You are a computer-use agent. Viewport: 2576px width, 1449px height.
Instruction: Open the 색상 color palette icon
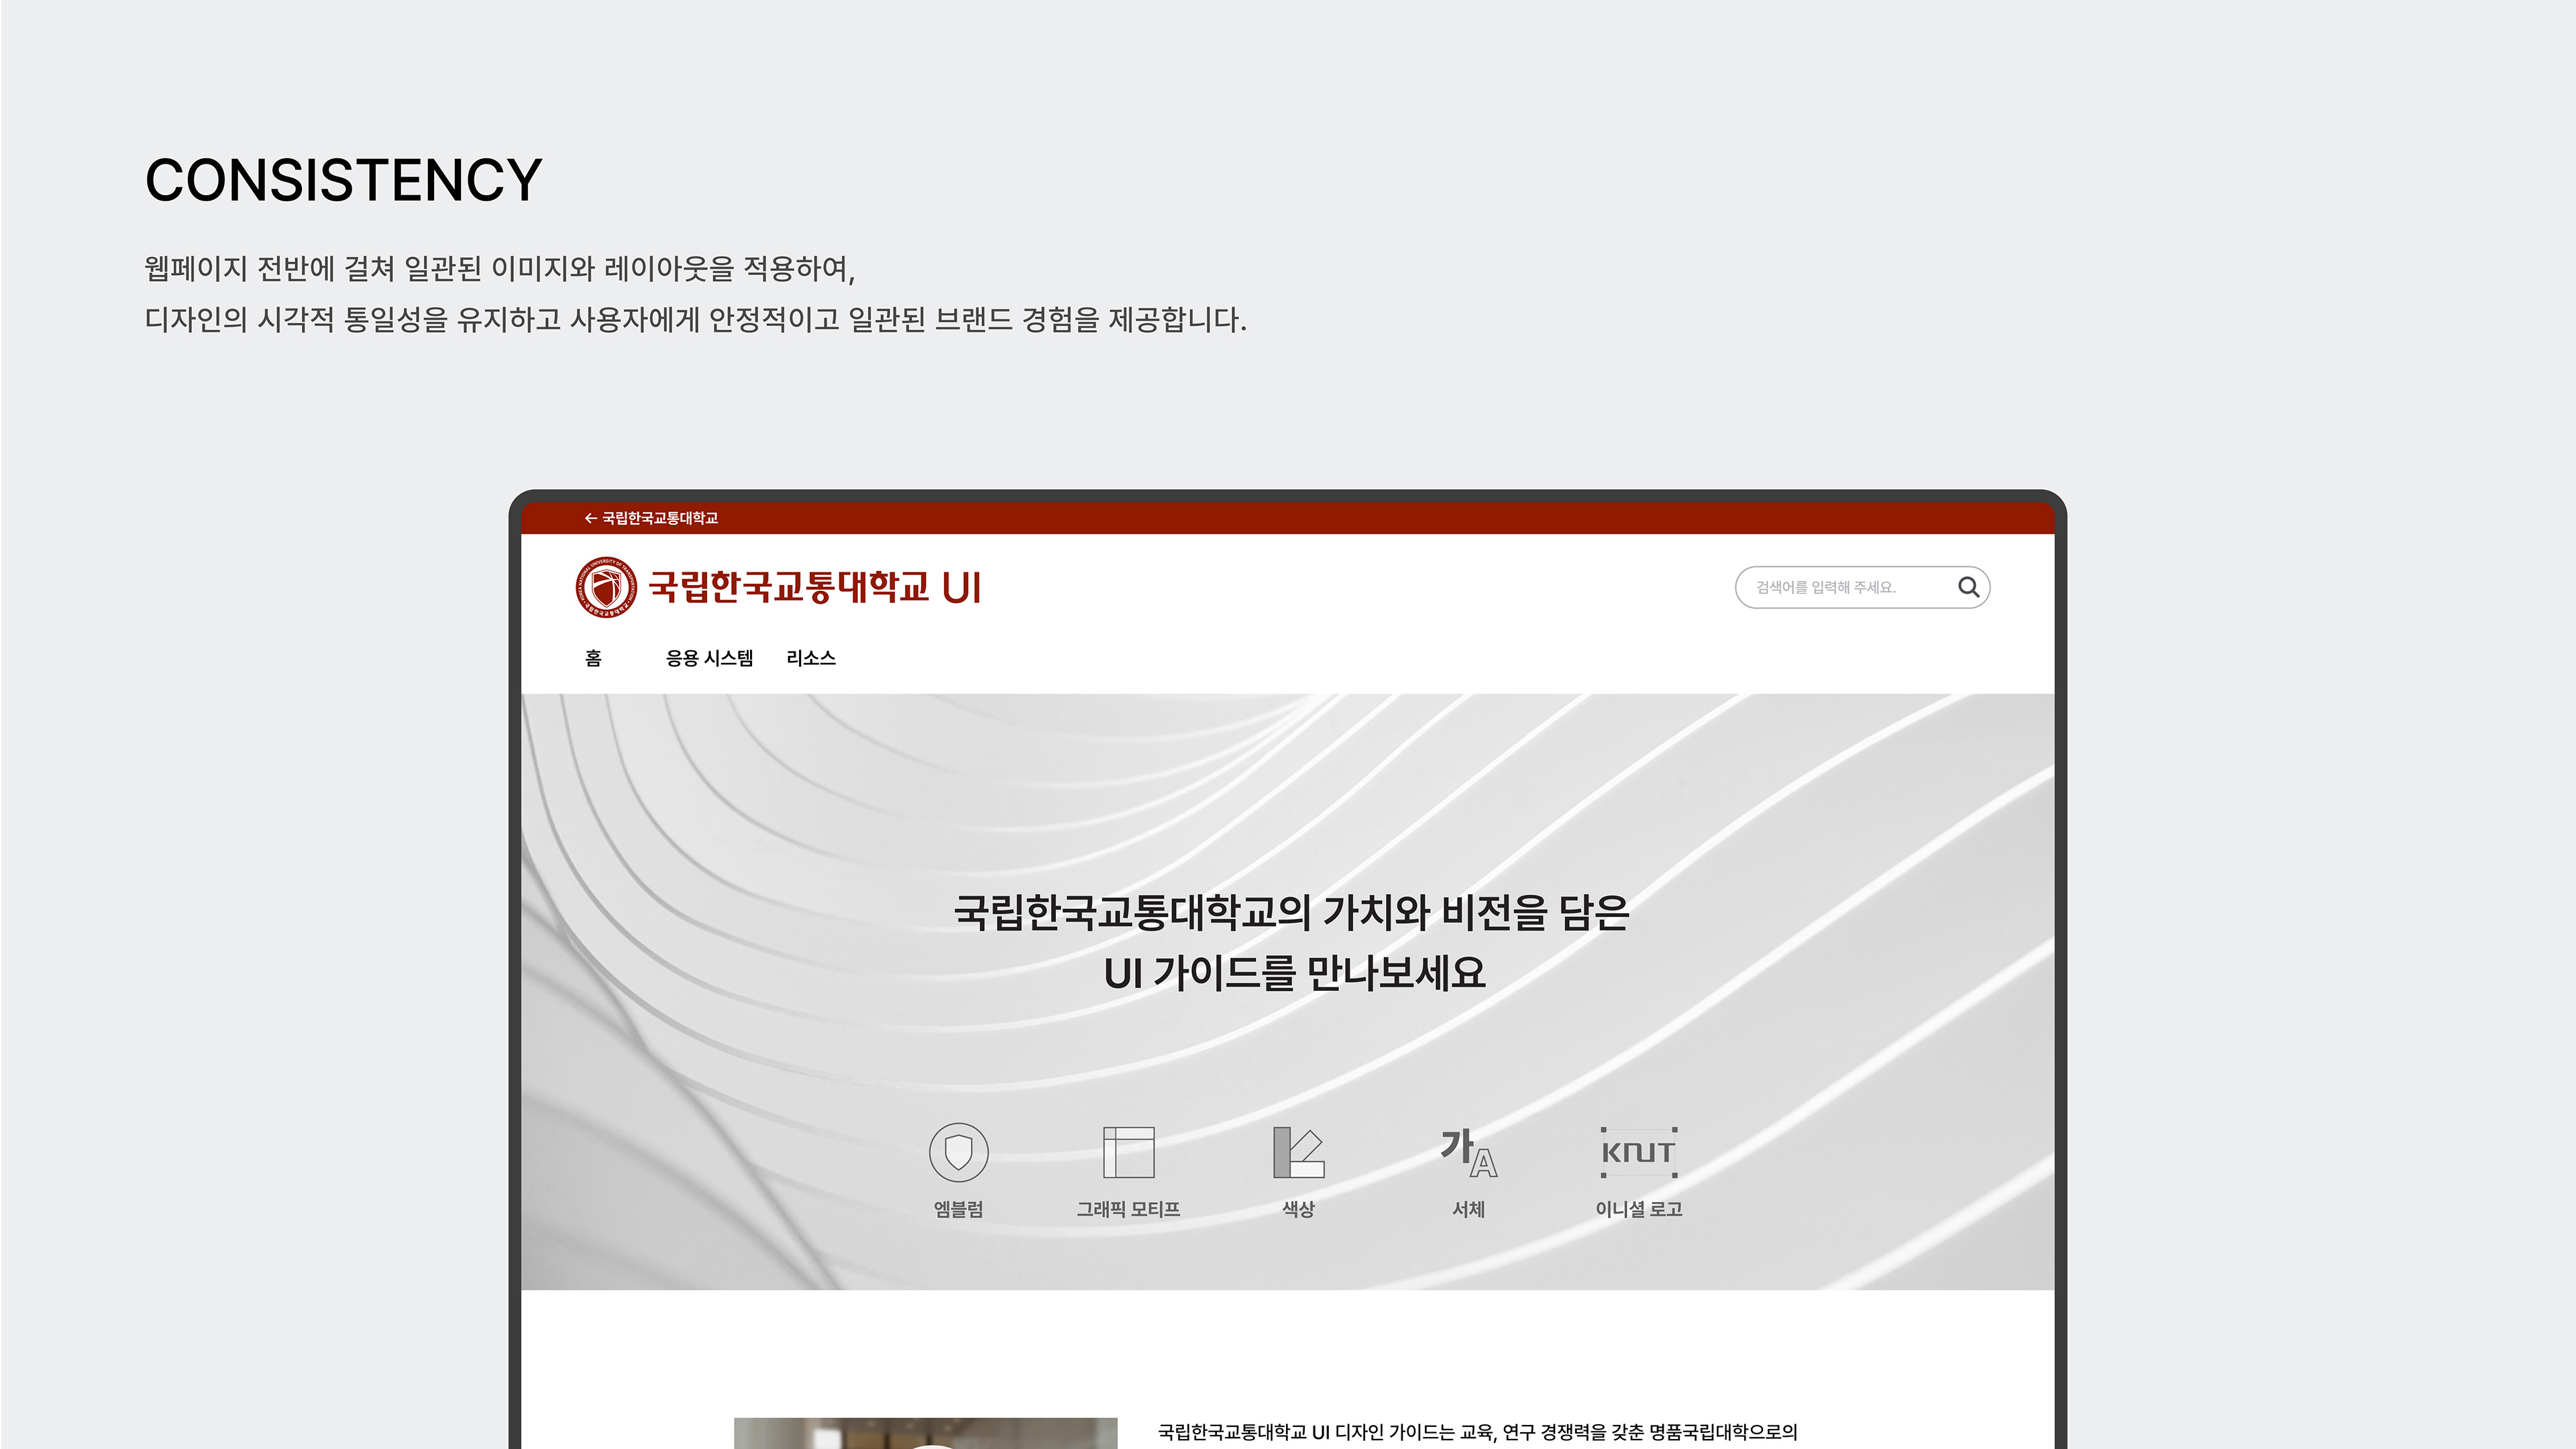click(1298, 1152)
